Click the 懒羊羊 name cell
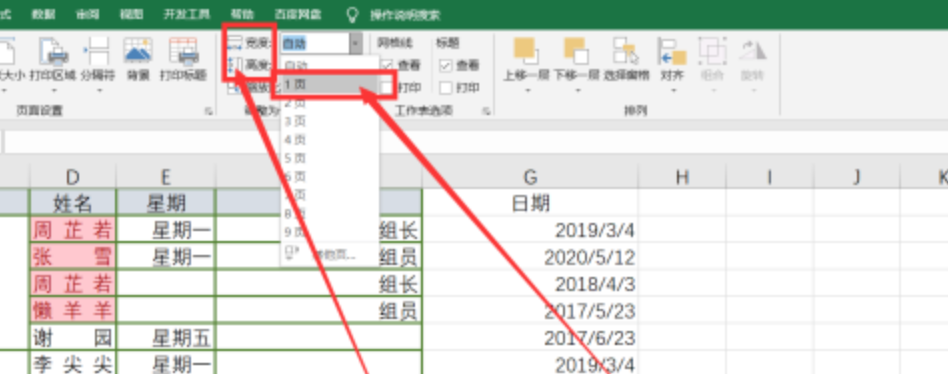Viewport: 948px width, 374px height. [73, 311]
